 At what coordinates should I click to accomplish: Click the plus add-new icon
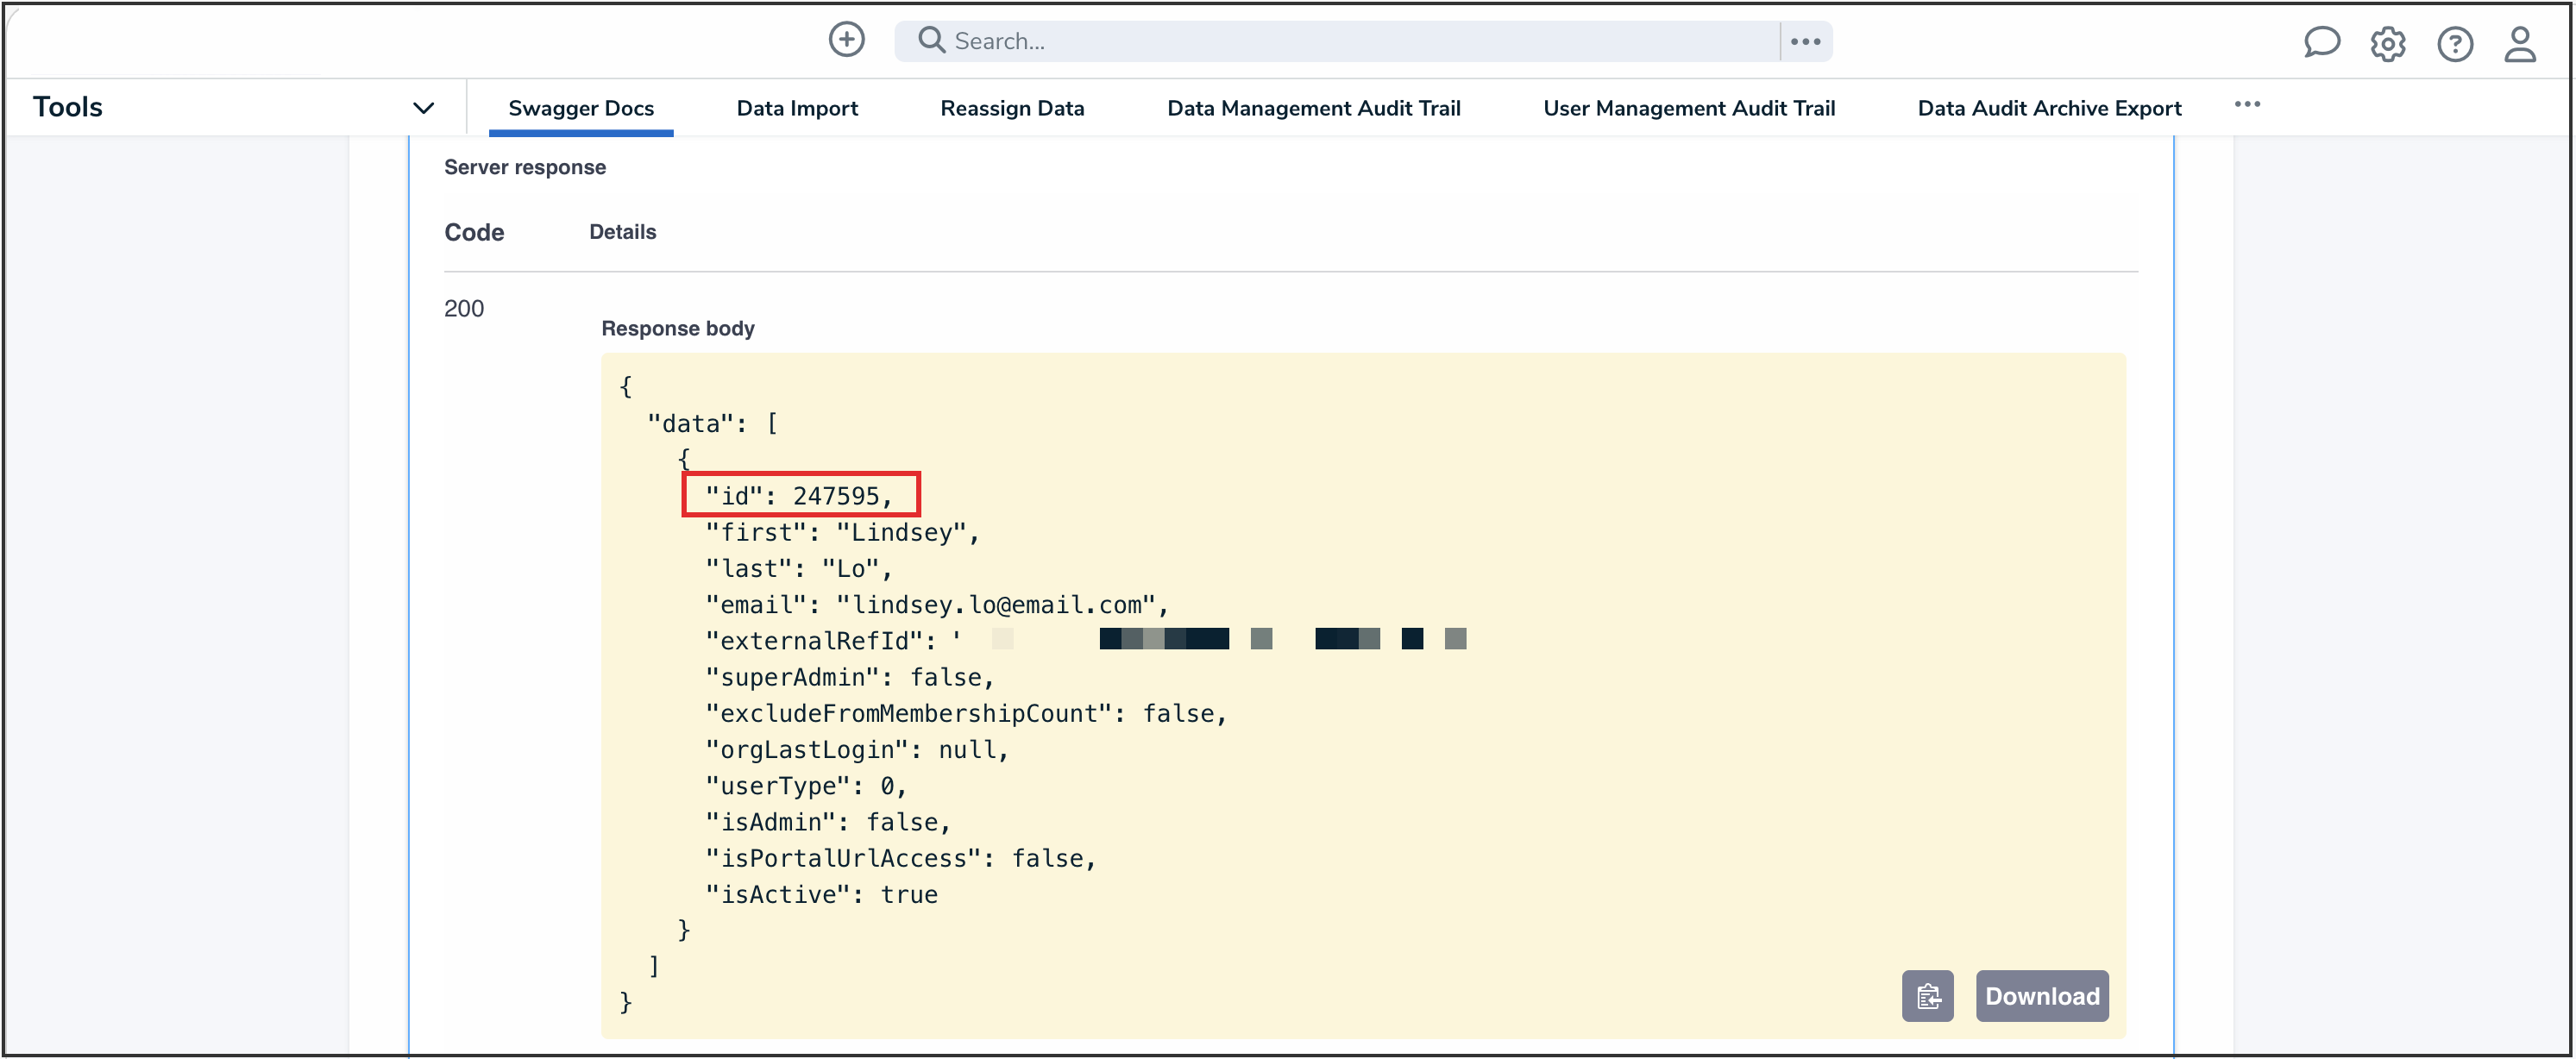click(846, 40)
